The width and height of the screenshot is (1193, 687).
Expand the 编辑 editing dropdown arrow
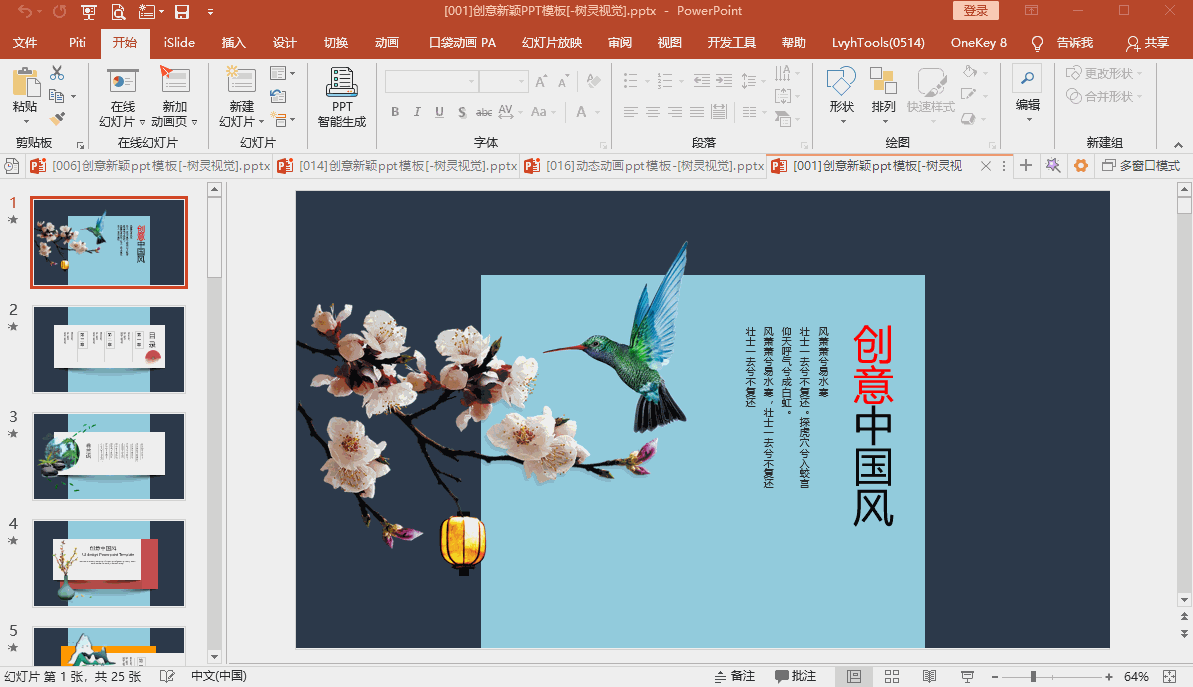point(1028,120)
